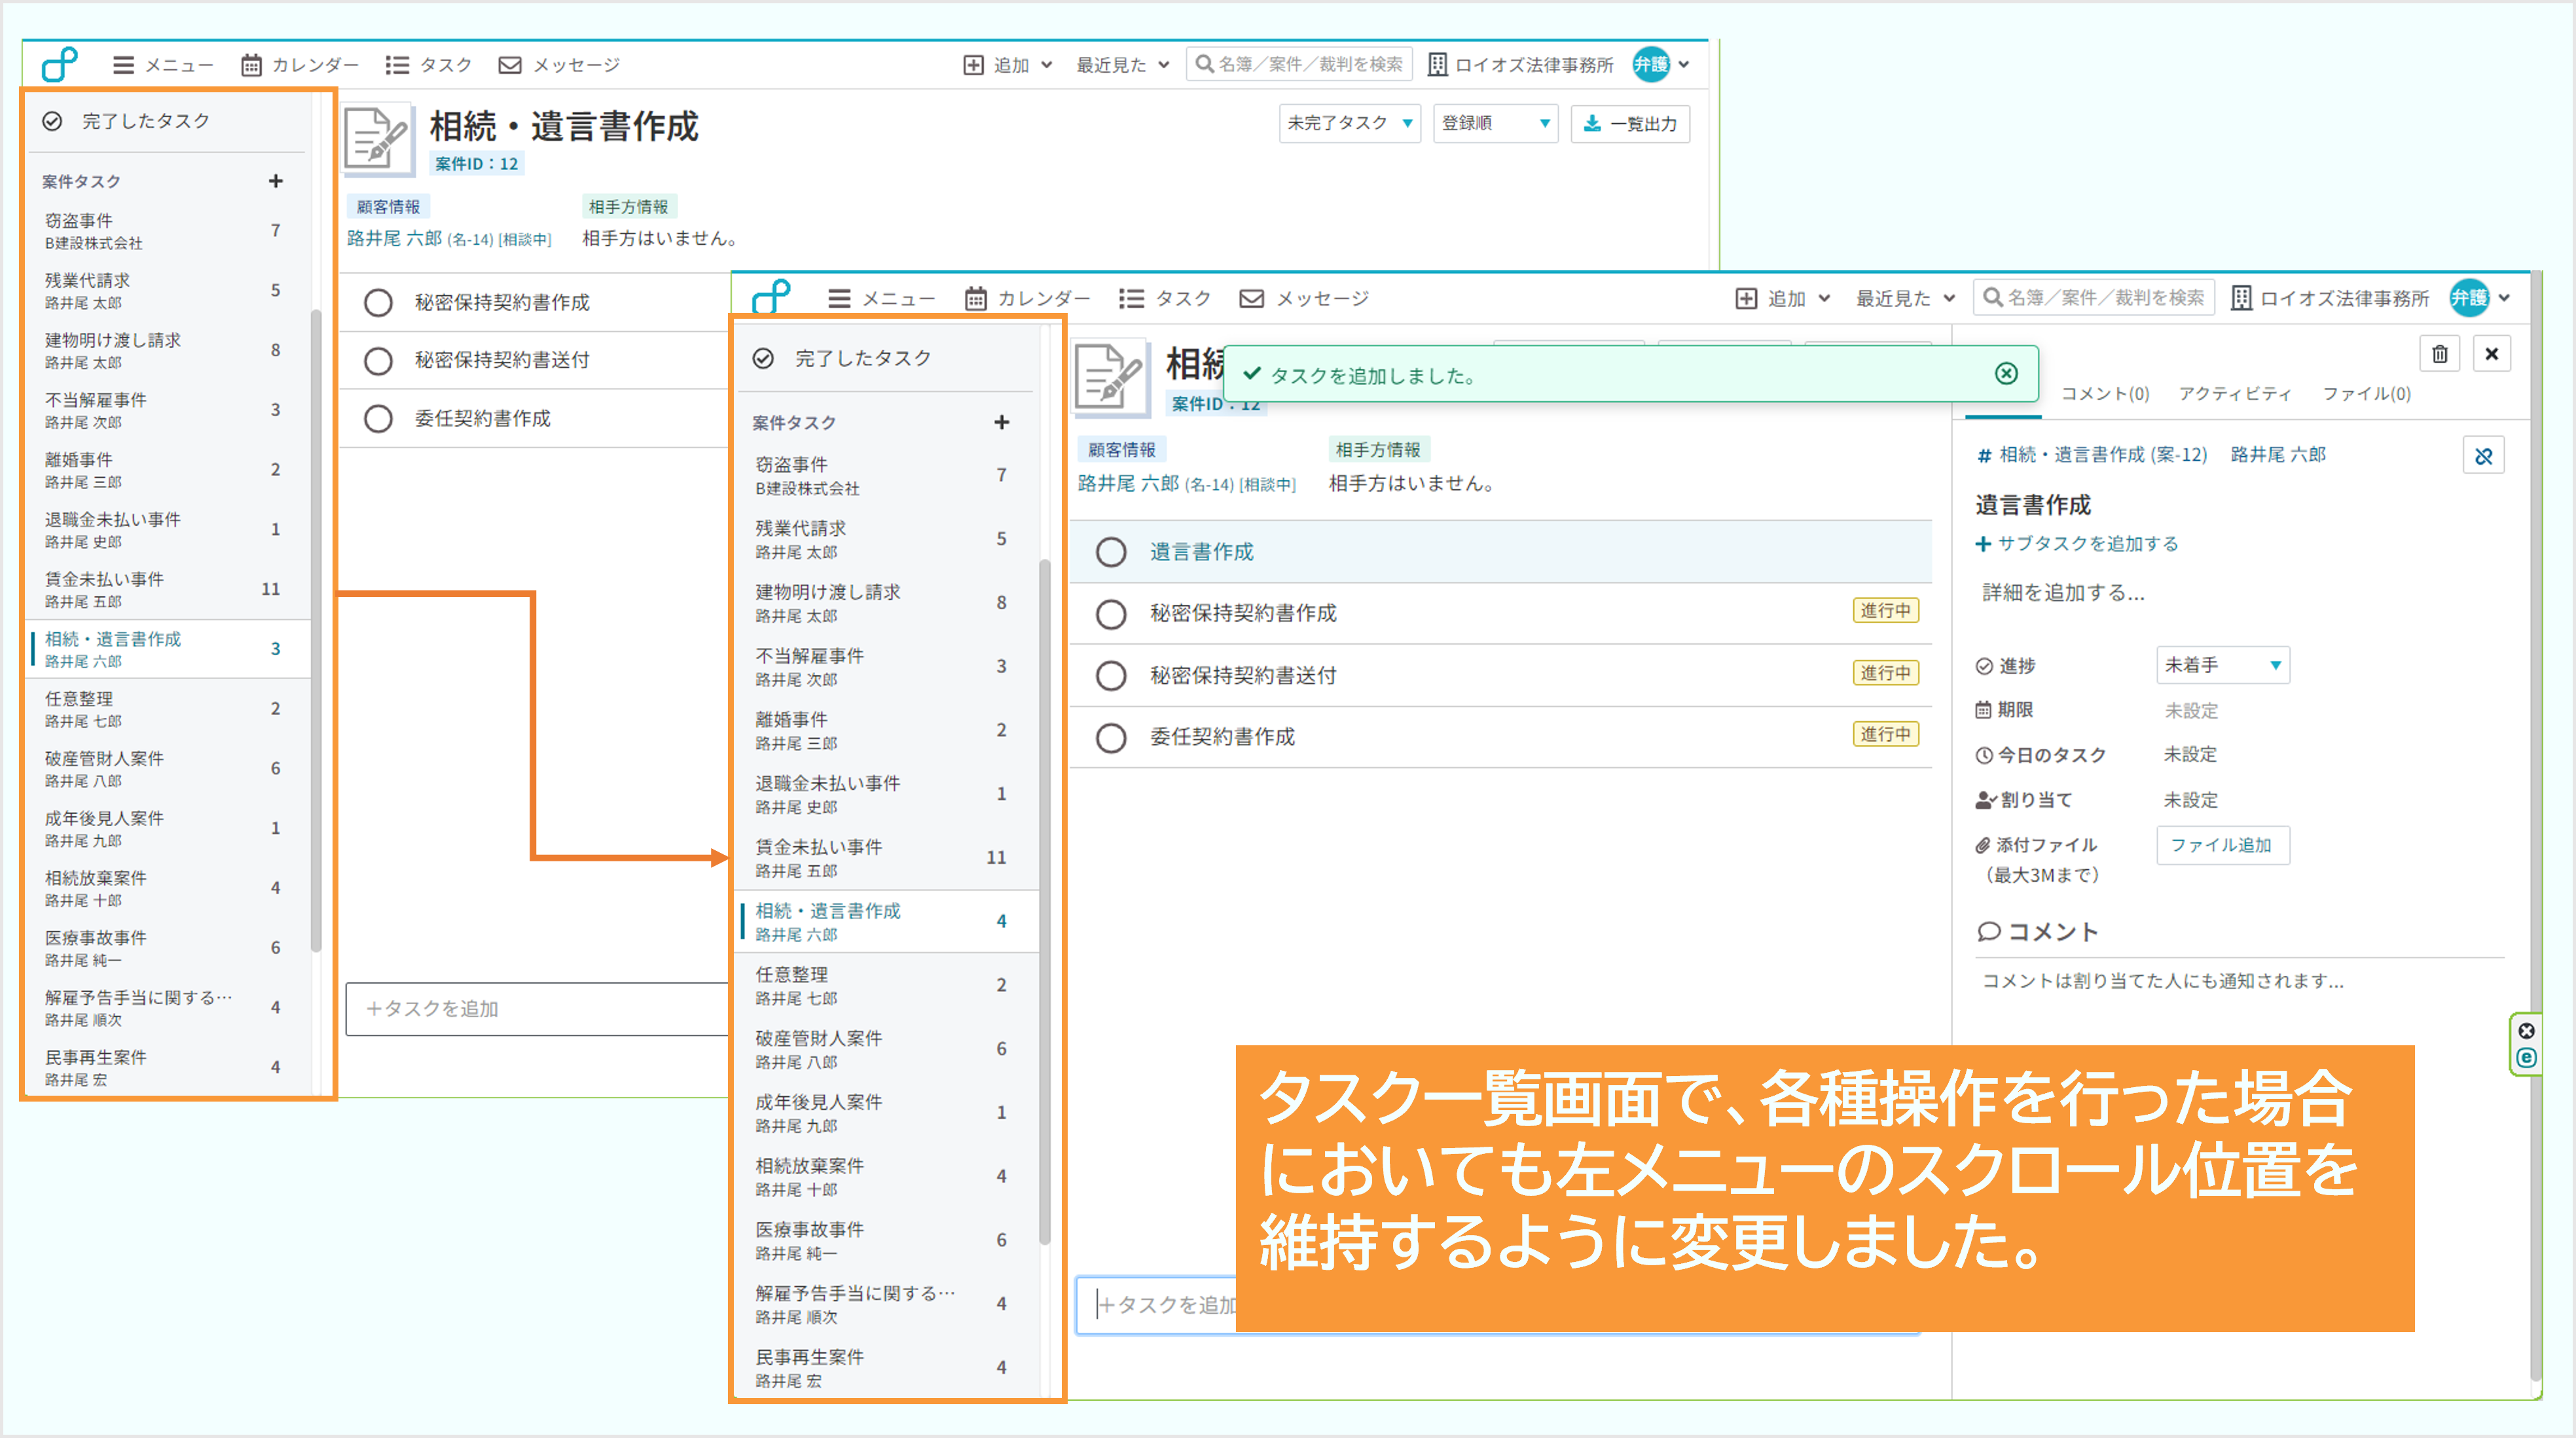This screenshot has height=1438, width=2576.
Task: Open タスク in the back window nav
Action: (428, 65)
